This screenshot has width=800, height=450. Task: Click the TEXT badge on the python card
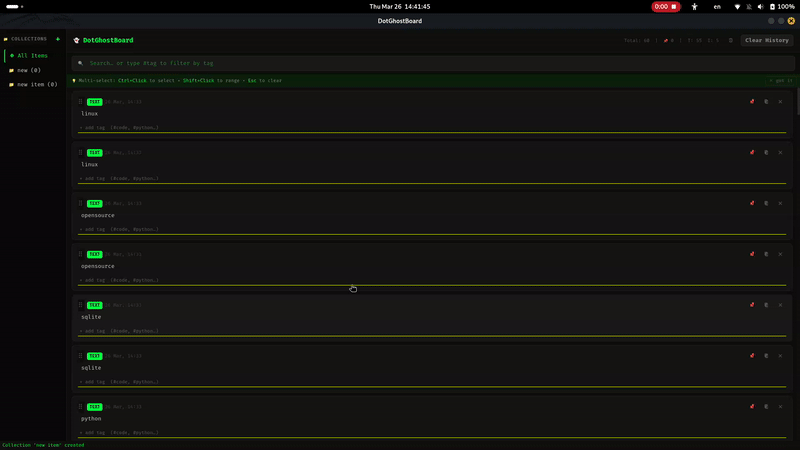point(94,407)
